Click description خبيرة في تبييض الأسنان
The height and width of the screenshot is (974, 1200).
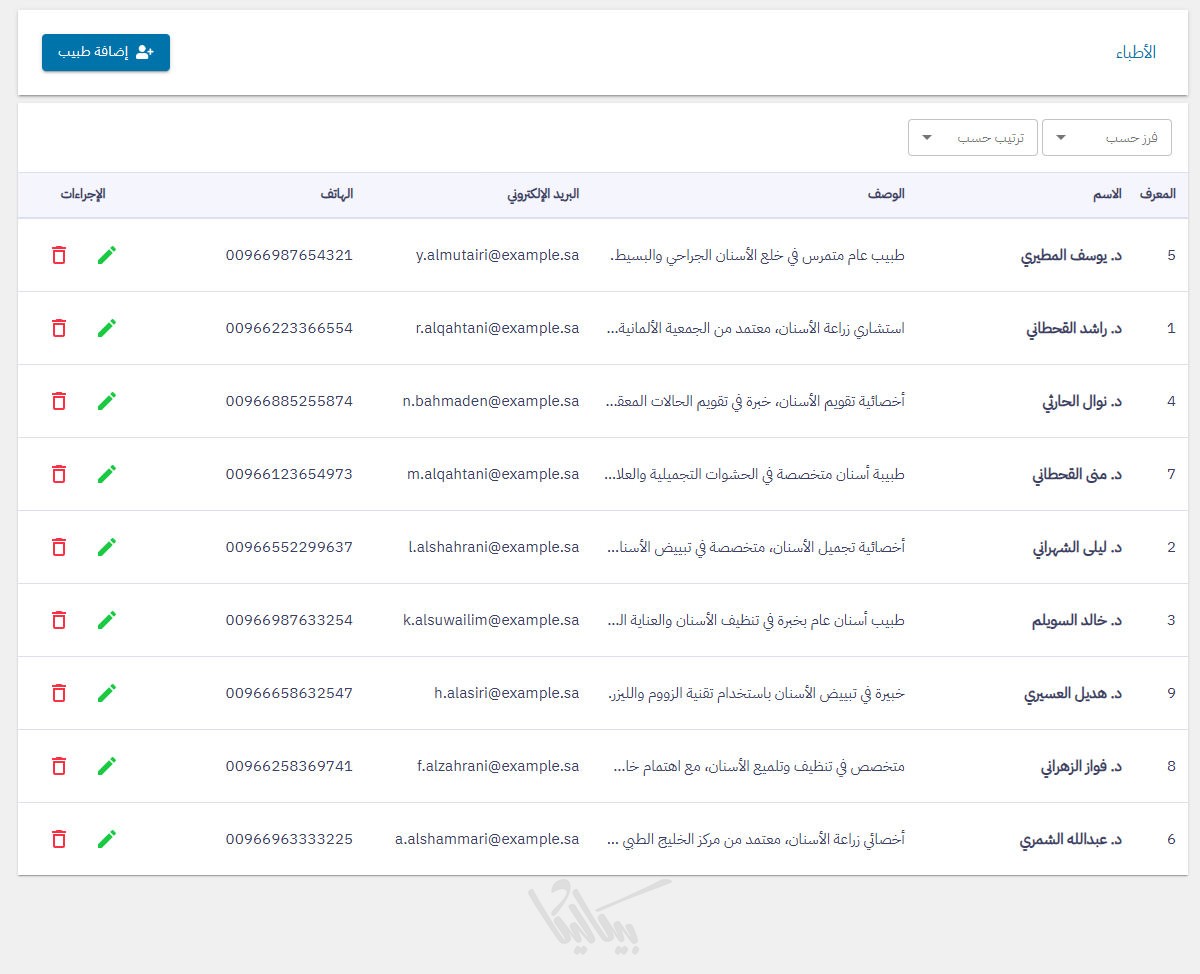pyautogui.click(x=757, y=693)
